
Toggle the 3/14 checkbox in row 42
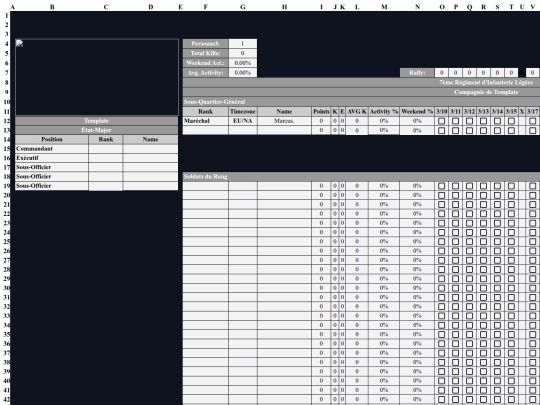(497, 399)
